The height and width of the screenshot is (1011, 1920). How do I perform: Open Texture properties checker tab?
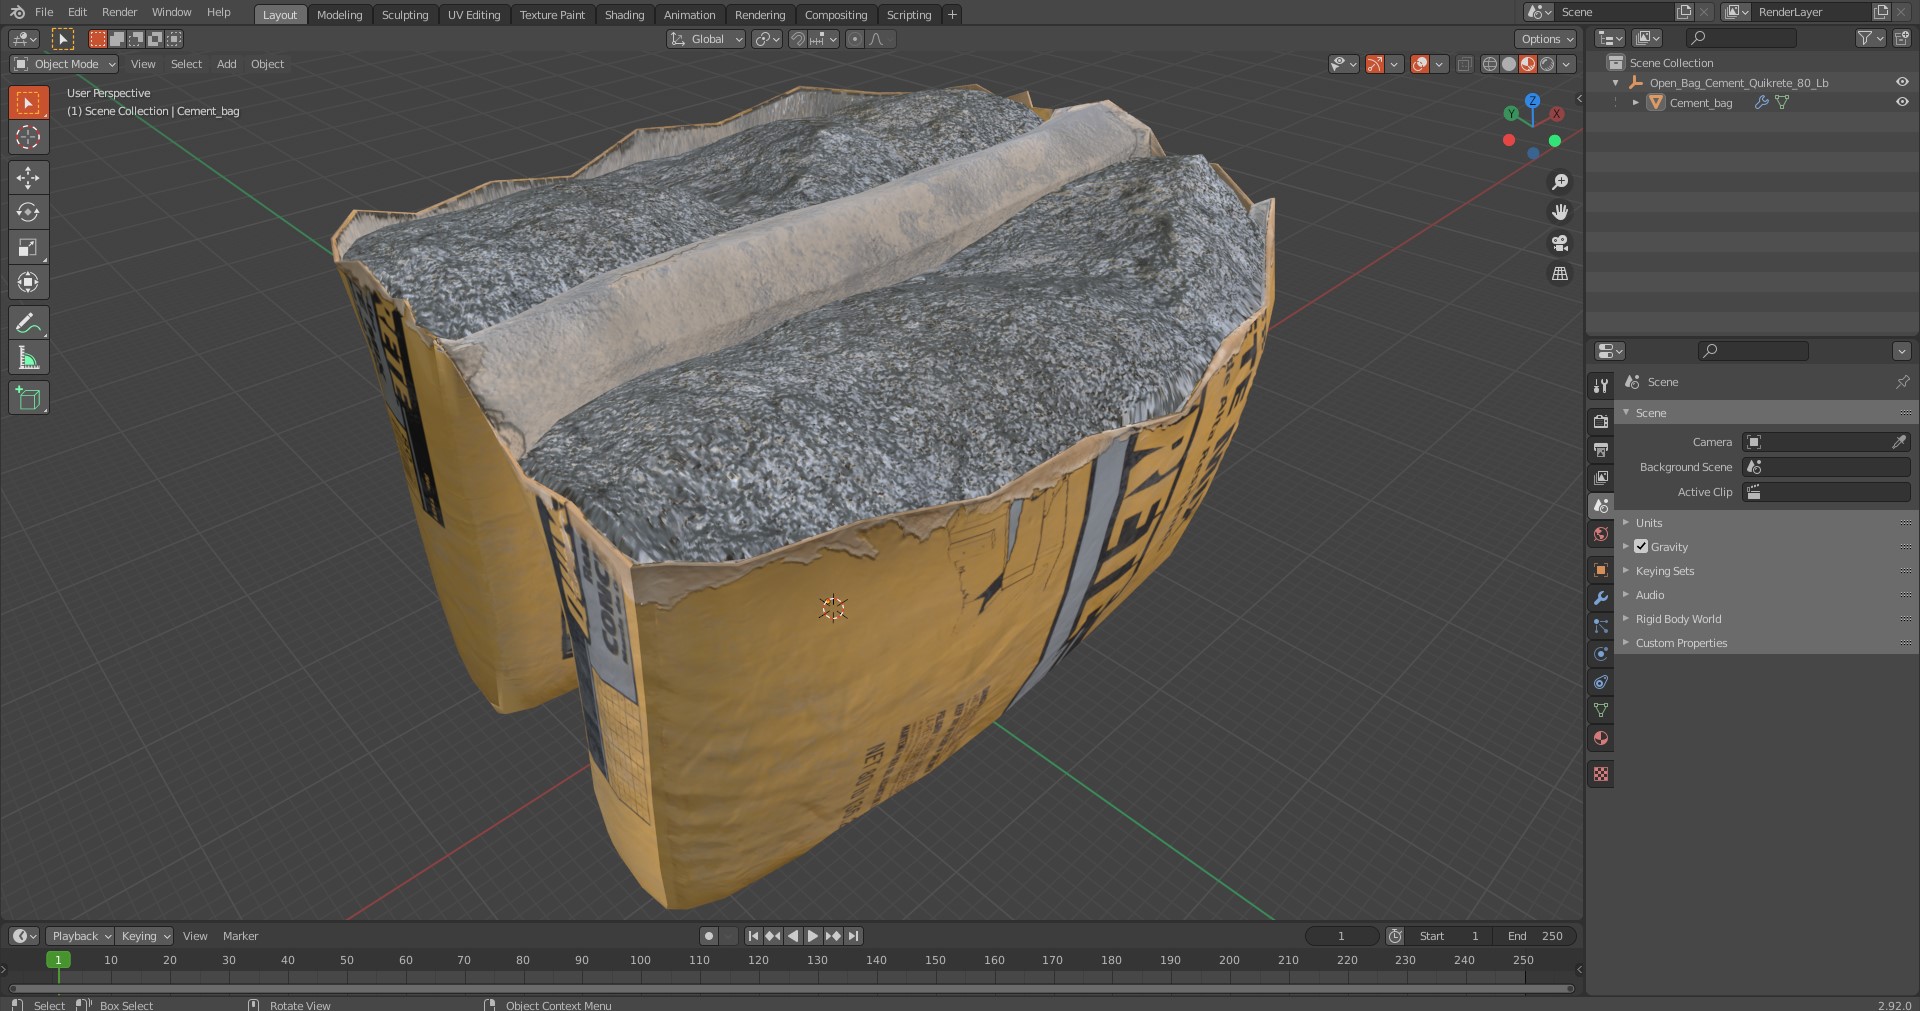click(x=1601, y=774)
